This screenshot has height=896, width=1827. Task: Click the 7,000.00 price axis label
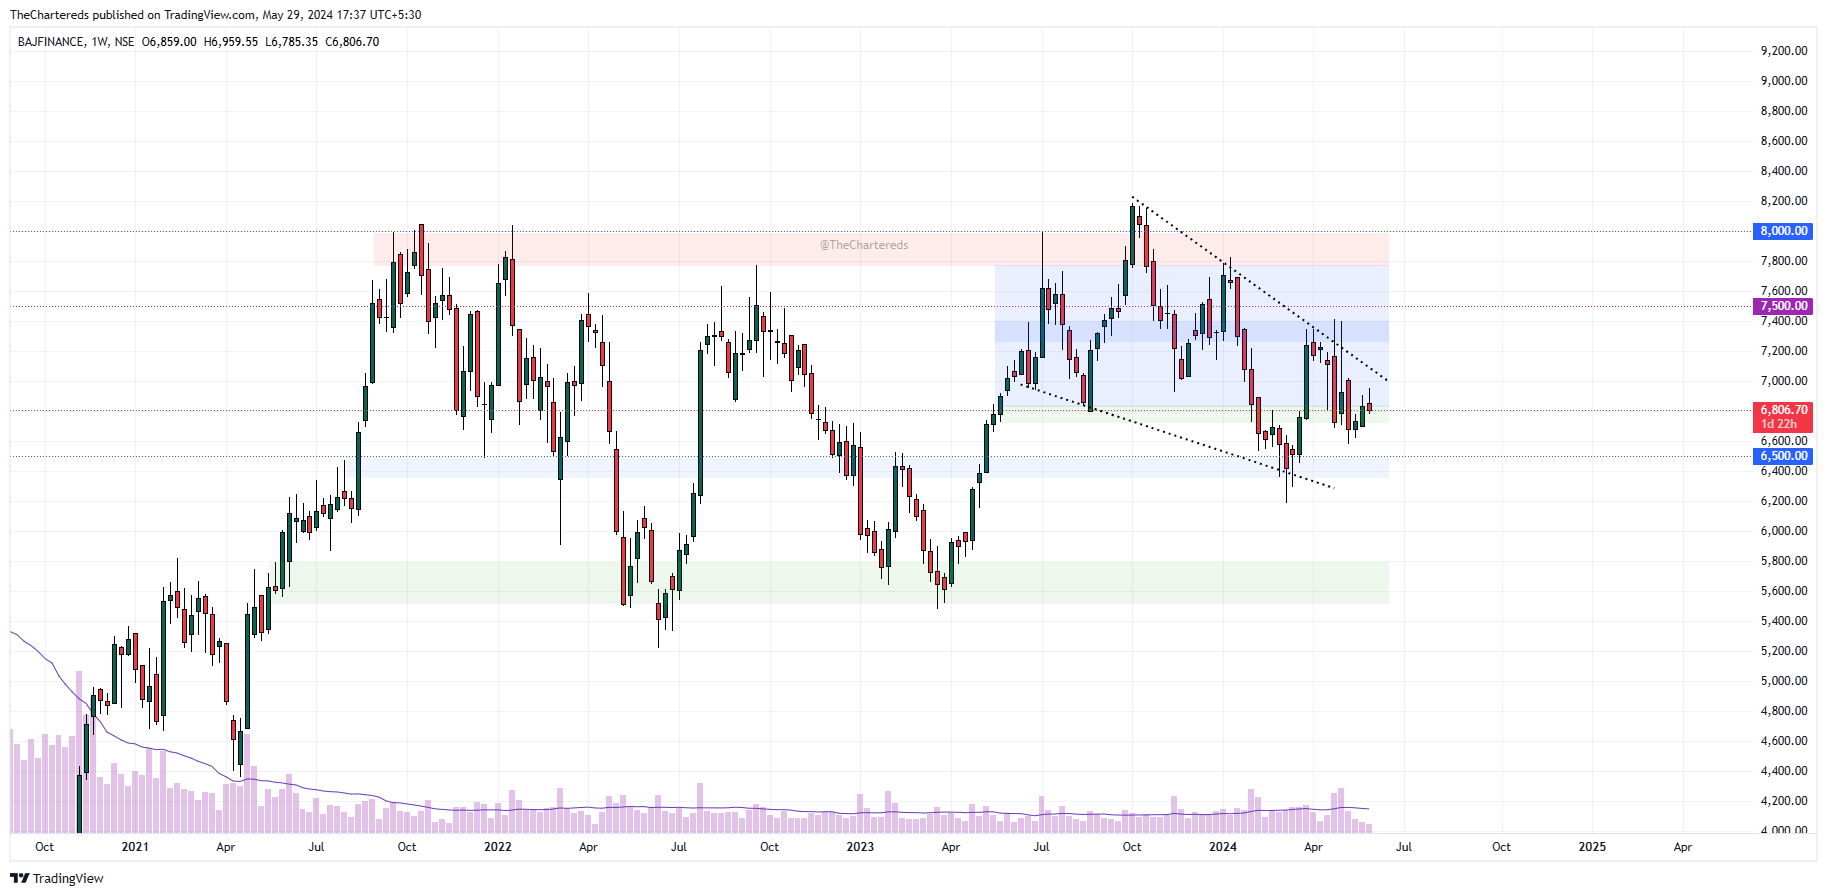tap(1784, 381)
